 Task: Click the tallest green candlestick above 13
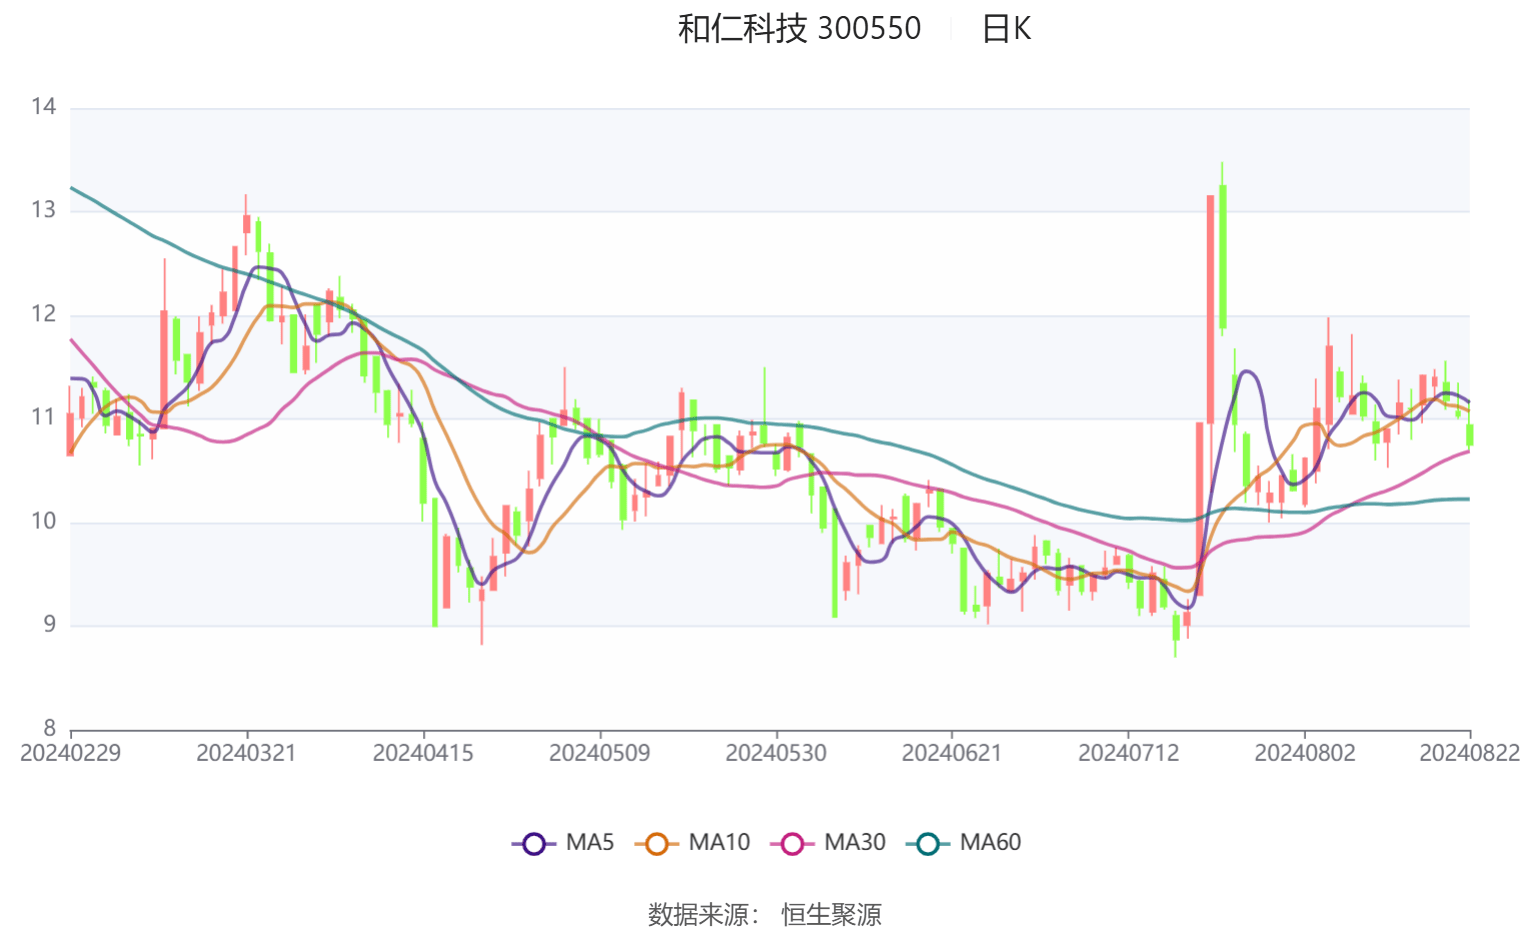pos(1223,256)
